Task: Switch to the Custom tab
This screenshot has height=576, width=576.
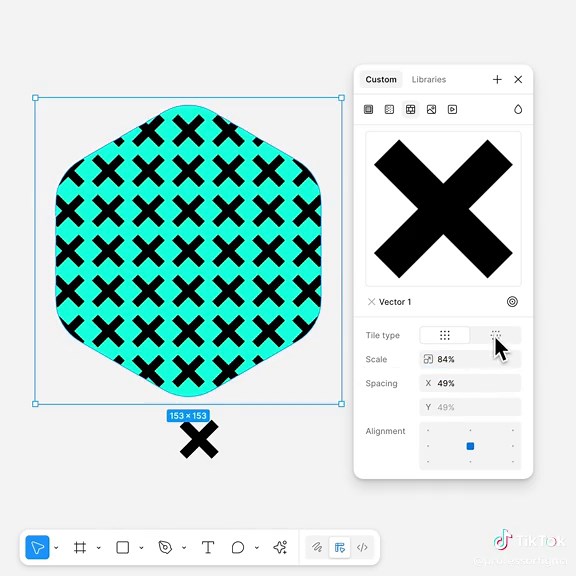Action: (381, 79)
